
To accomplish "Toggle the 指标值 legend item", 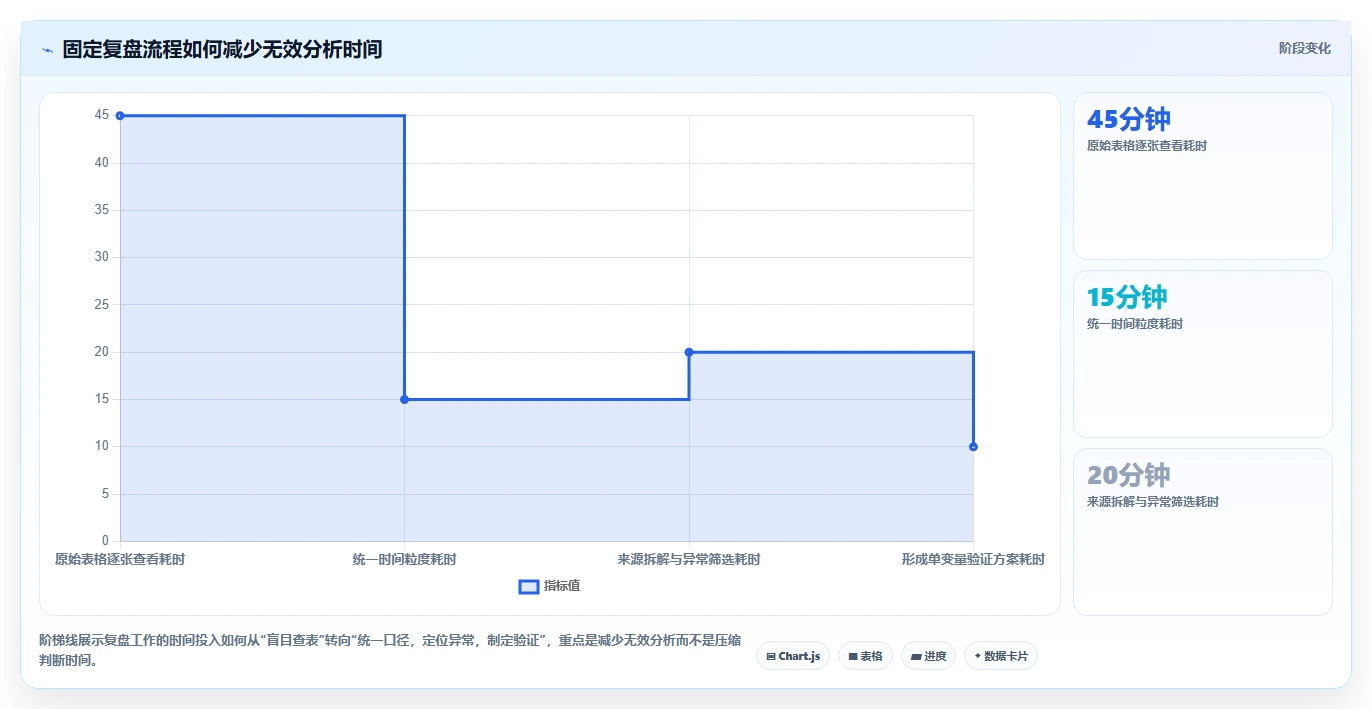I will (x=549, y=586).
